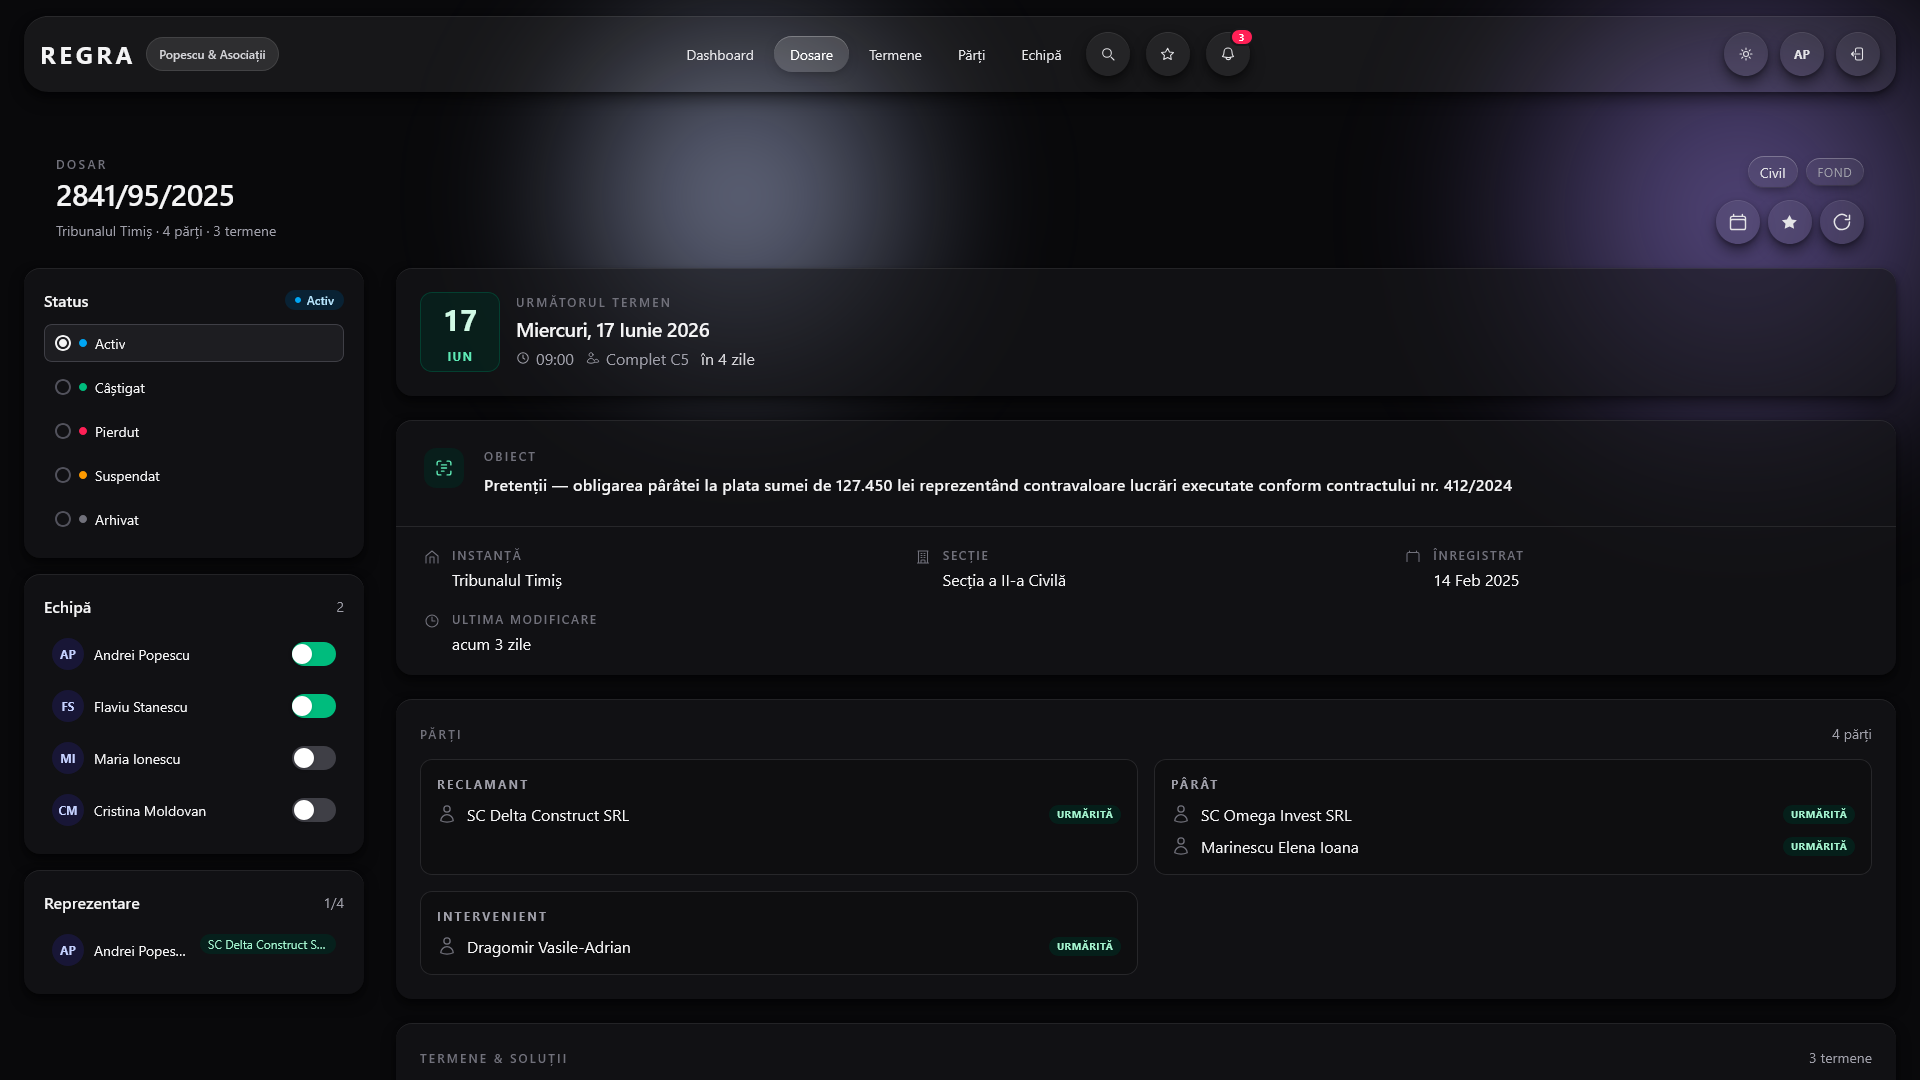Open notifications bell with 3 badge
Image resolution: width=1920 pixels, height=1080 pixels.
pos(1228,55)
